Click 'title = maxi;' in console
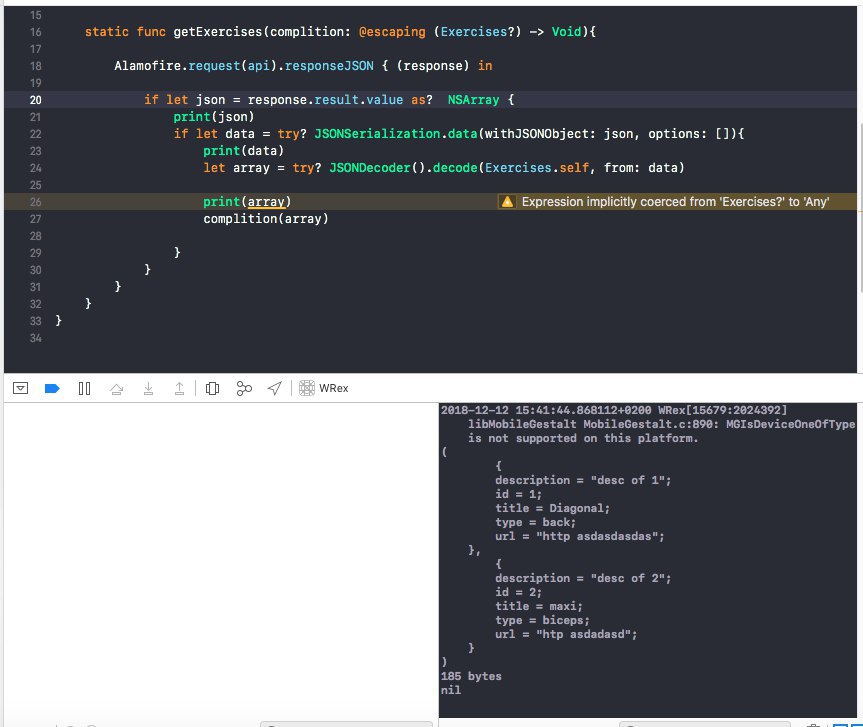Screen dimensions: 863x727 pos(538,606)
